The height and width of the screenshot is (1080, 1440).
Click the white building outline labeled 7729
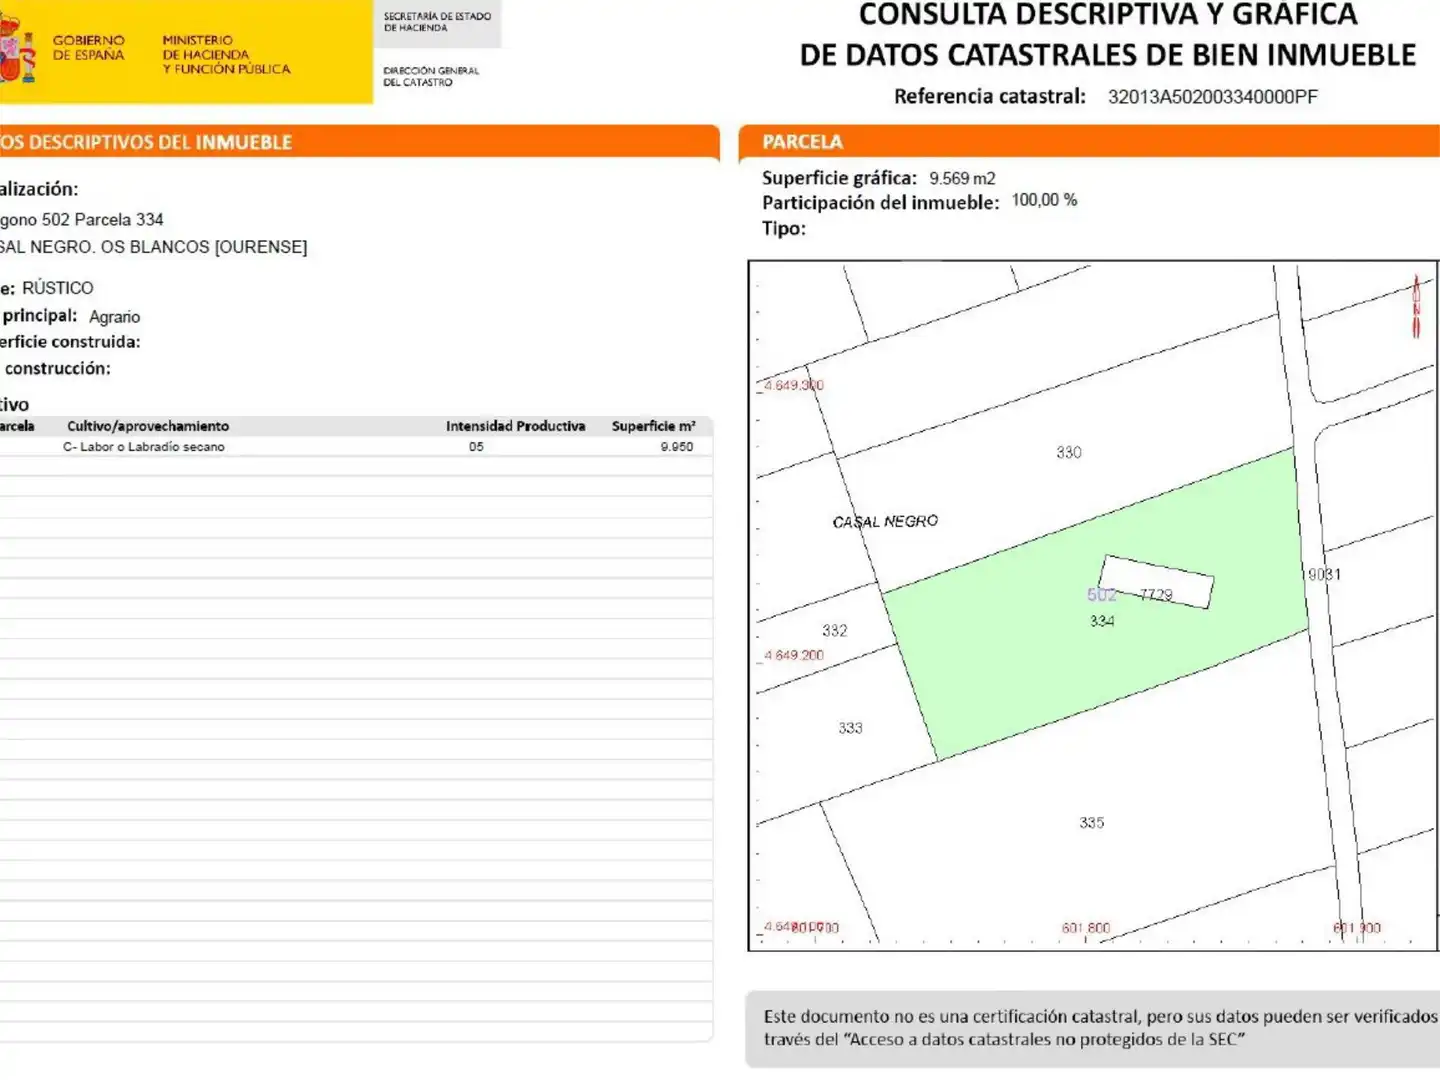pos(1156,582)
